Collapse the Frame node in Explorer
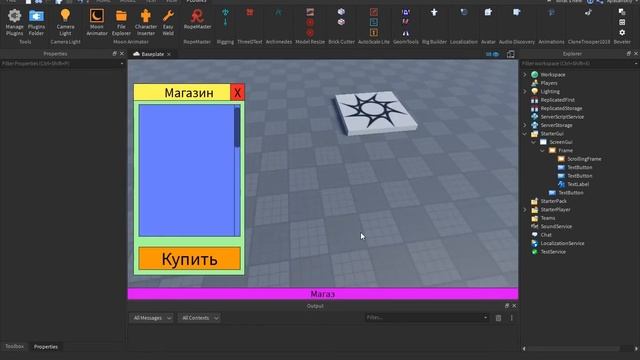Screen dimensions: 640x360 click(x=542, y=151)
